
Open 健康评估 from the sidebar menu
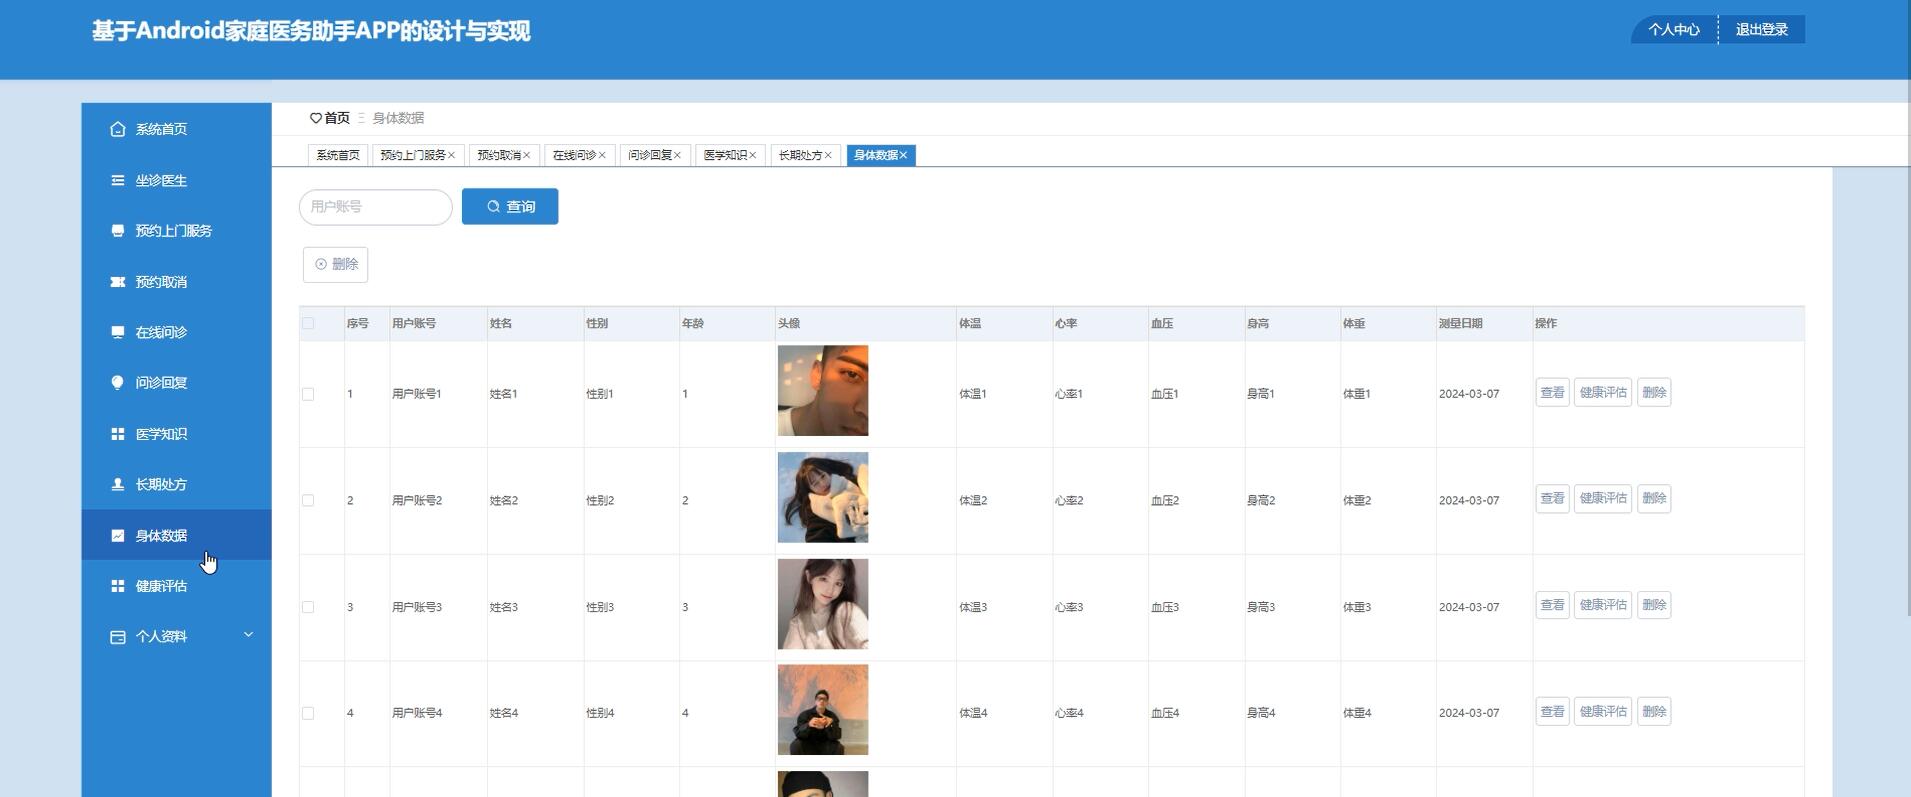[176, 586]
